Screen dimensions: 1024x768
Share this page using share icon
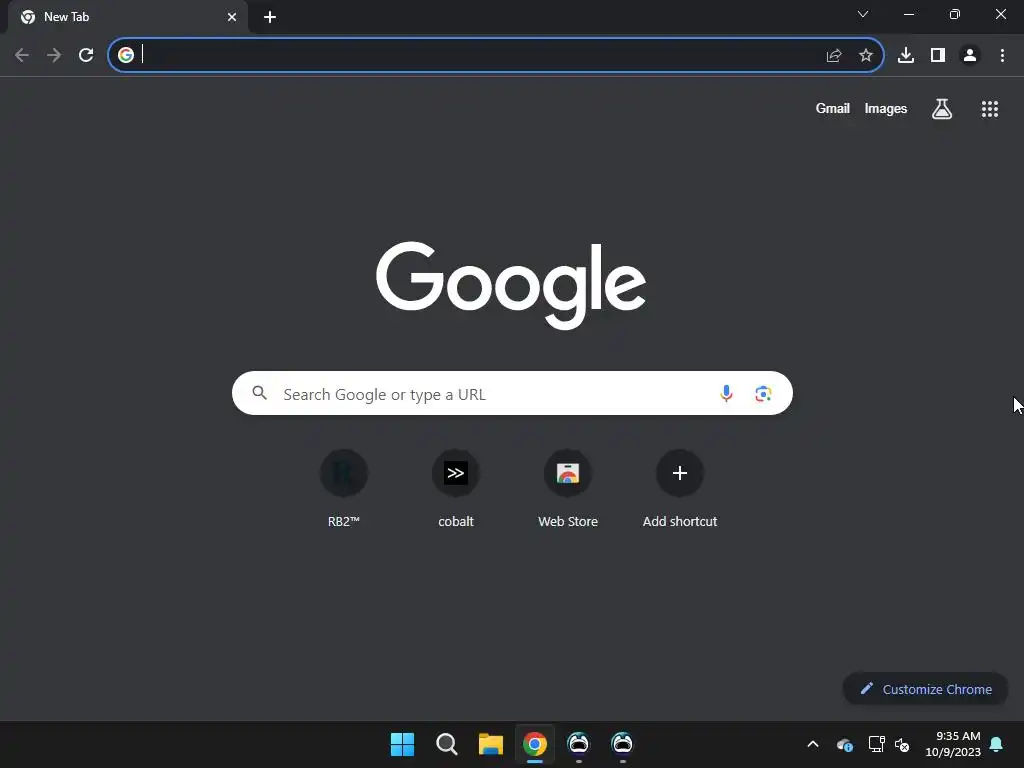click(x=834, y=56)
